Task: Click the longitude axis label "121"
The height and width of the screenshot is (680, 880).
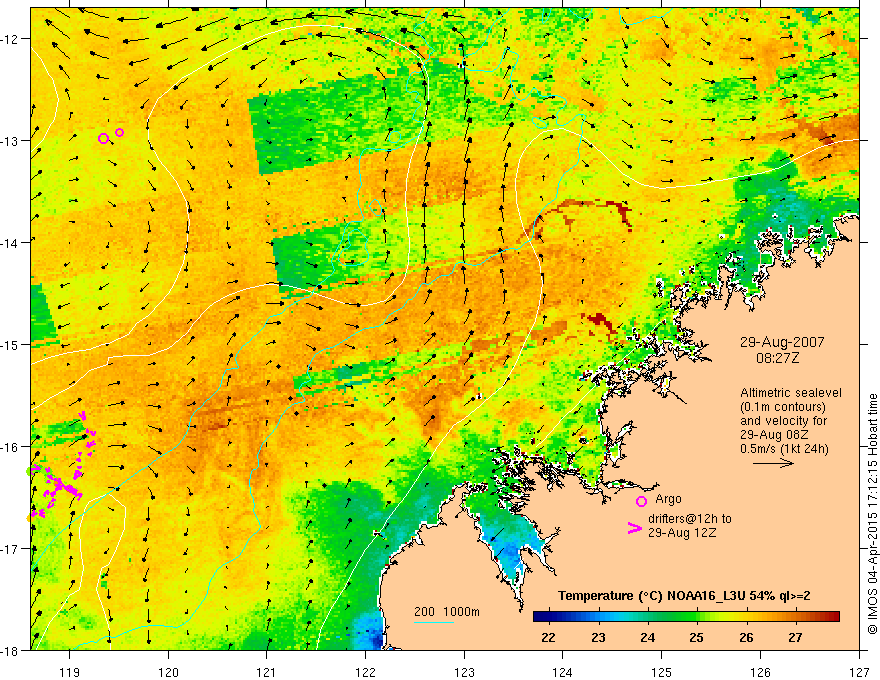Action: (x=266, y=672)
